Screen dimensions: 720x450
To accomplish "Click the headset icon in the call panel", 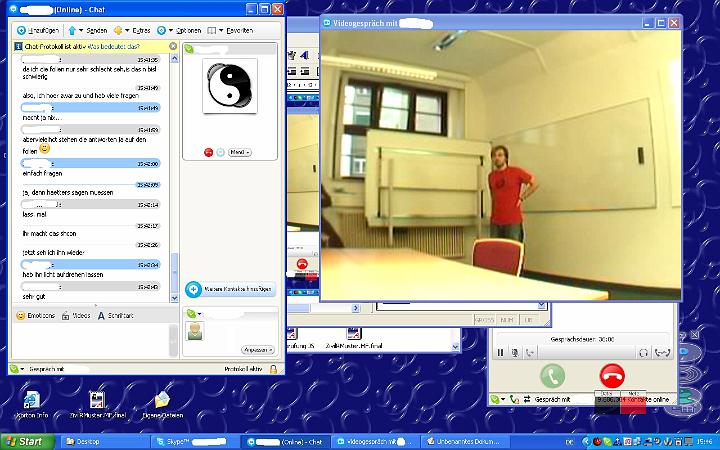I will 643,353.
